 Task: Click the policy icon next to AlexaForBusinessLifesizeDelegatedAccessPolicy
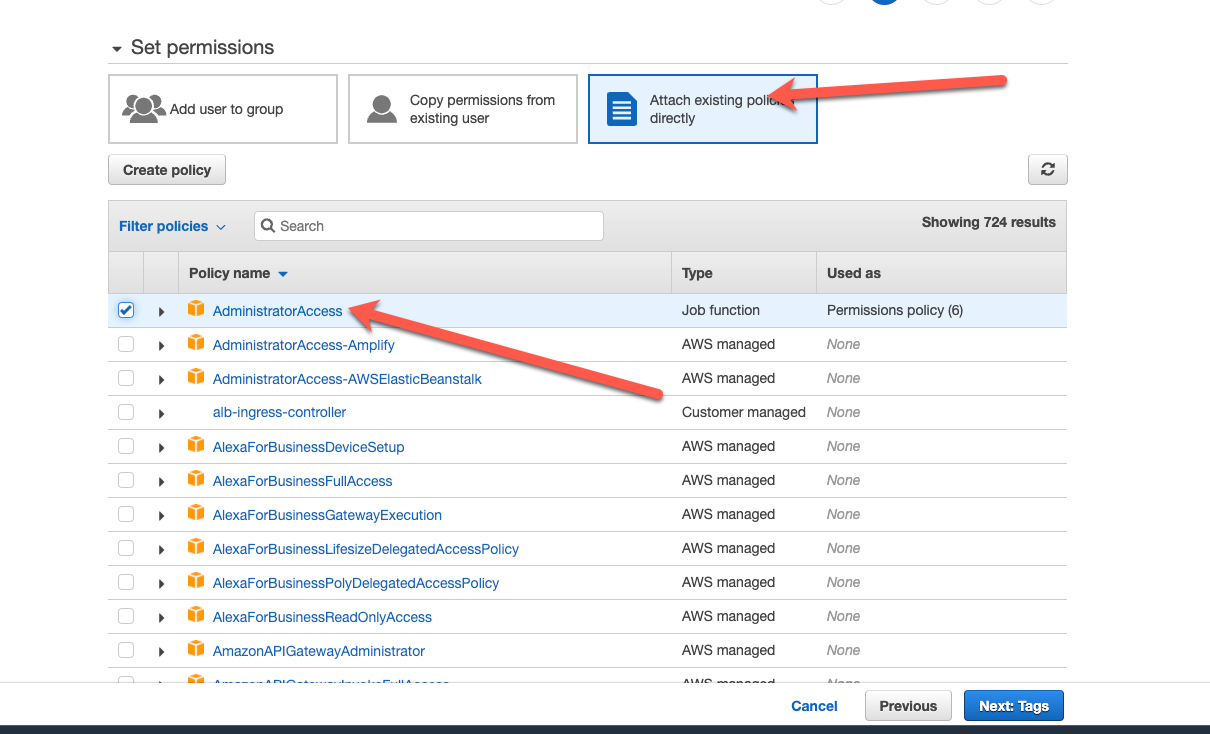click(x=196, y=547)
